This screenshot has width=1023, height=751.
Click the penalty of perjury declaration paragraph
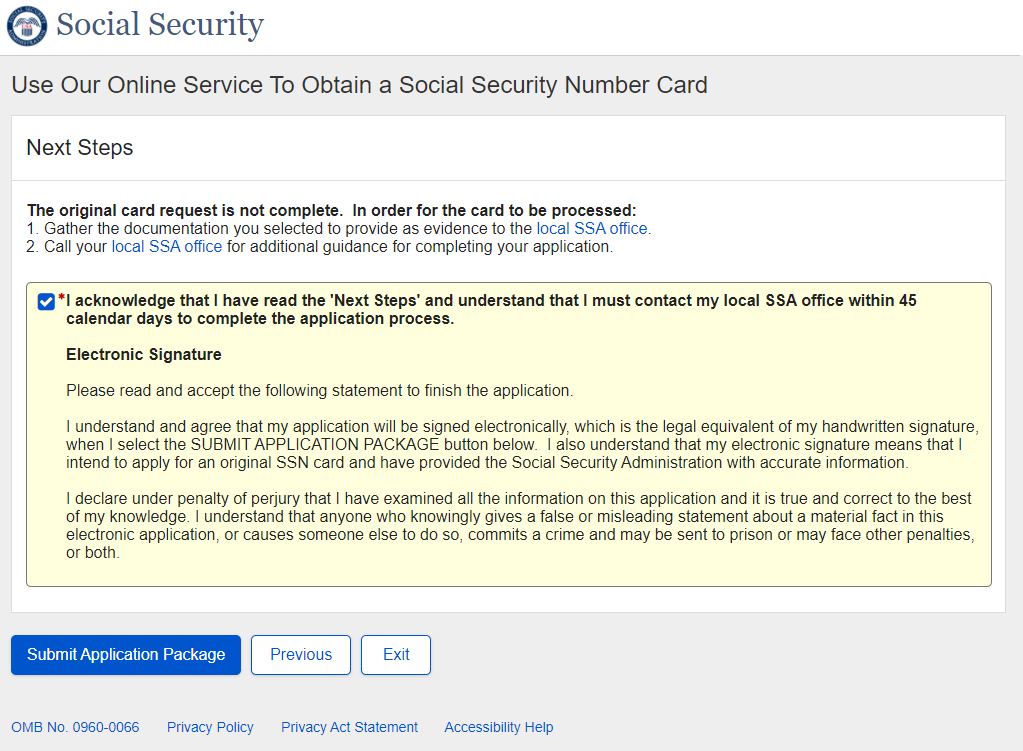pos(518,525)
